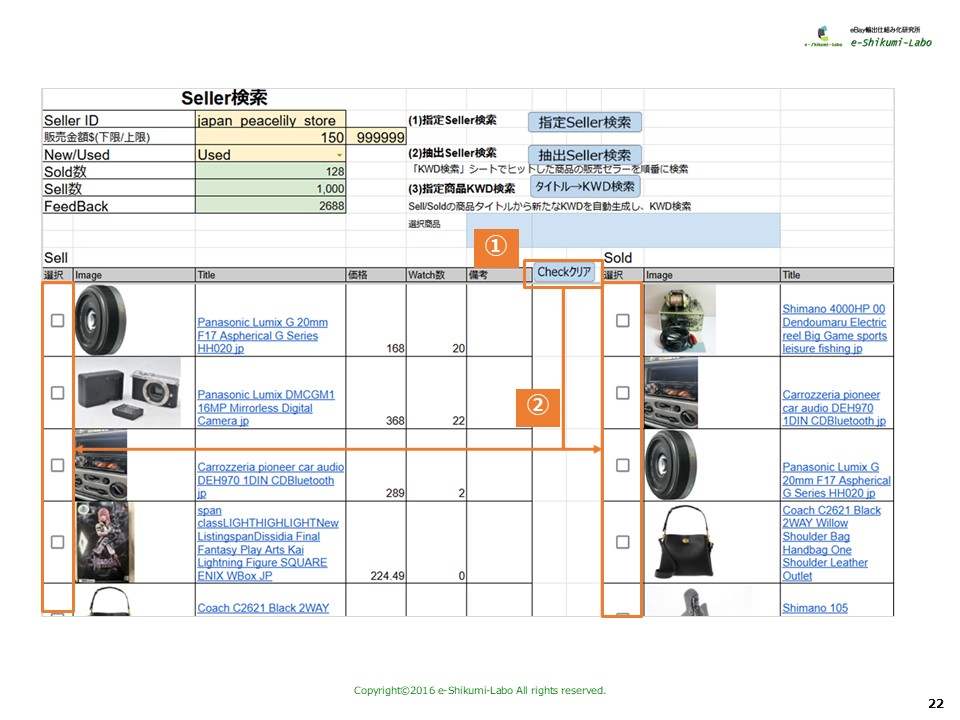This screenshot has width=960, height=720.
Task: Open Sold link Panasonic Lumix G 20mm F17
Action: (836, 480)
